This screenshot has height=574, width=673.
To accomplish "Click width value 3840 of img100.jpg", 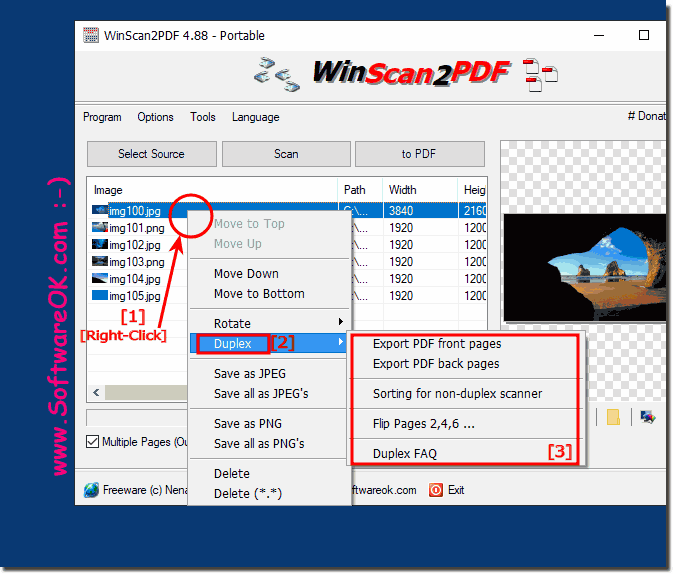I will (401, 211).
